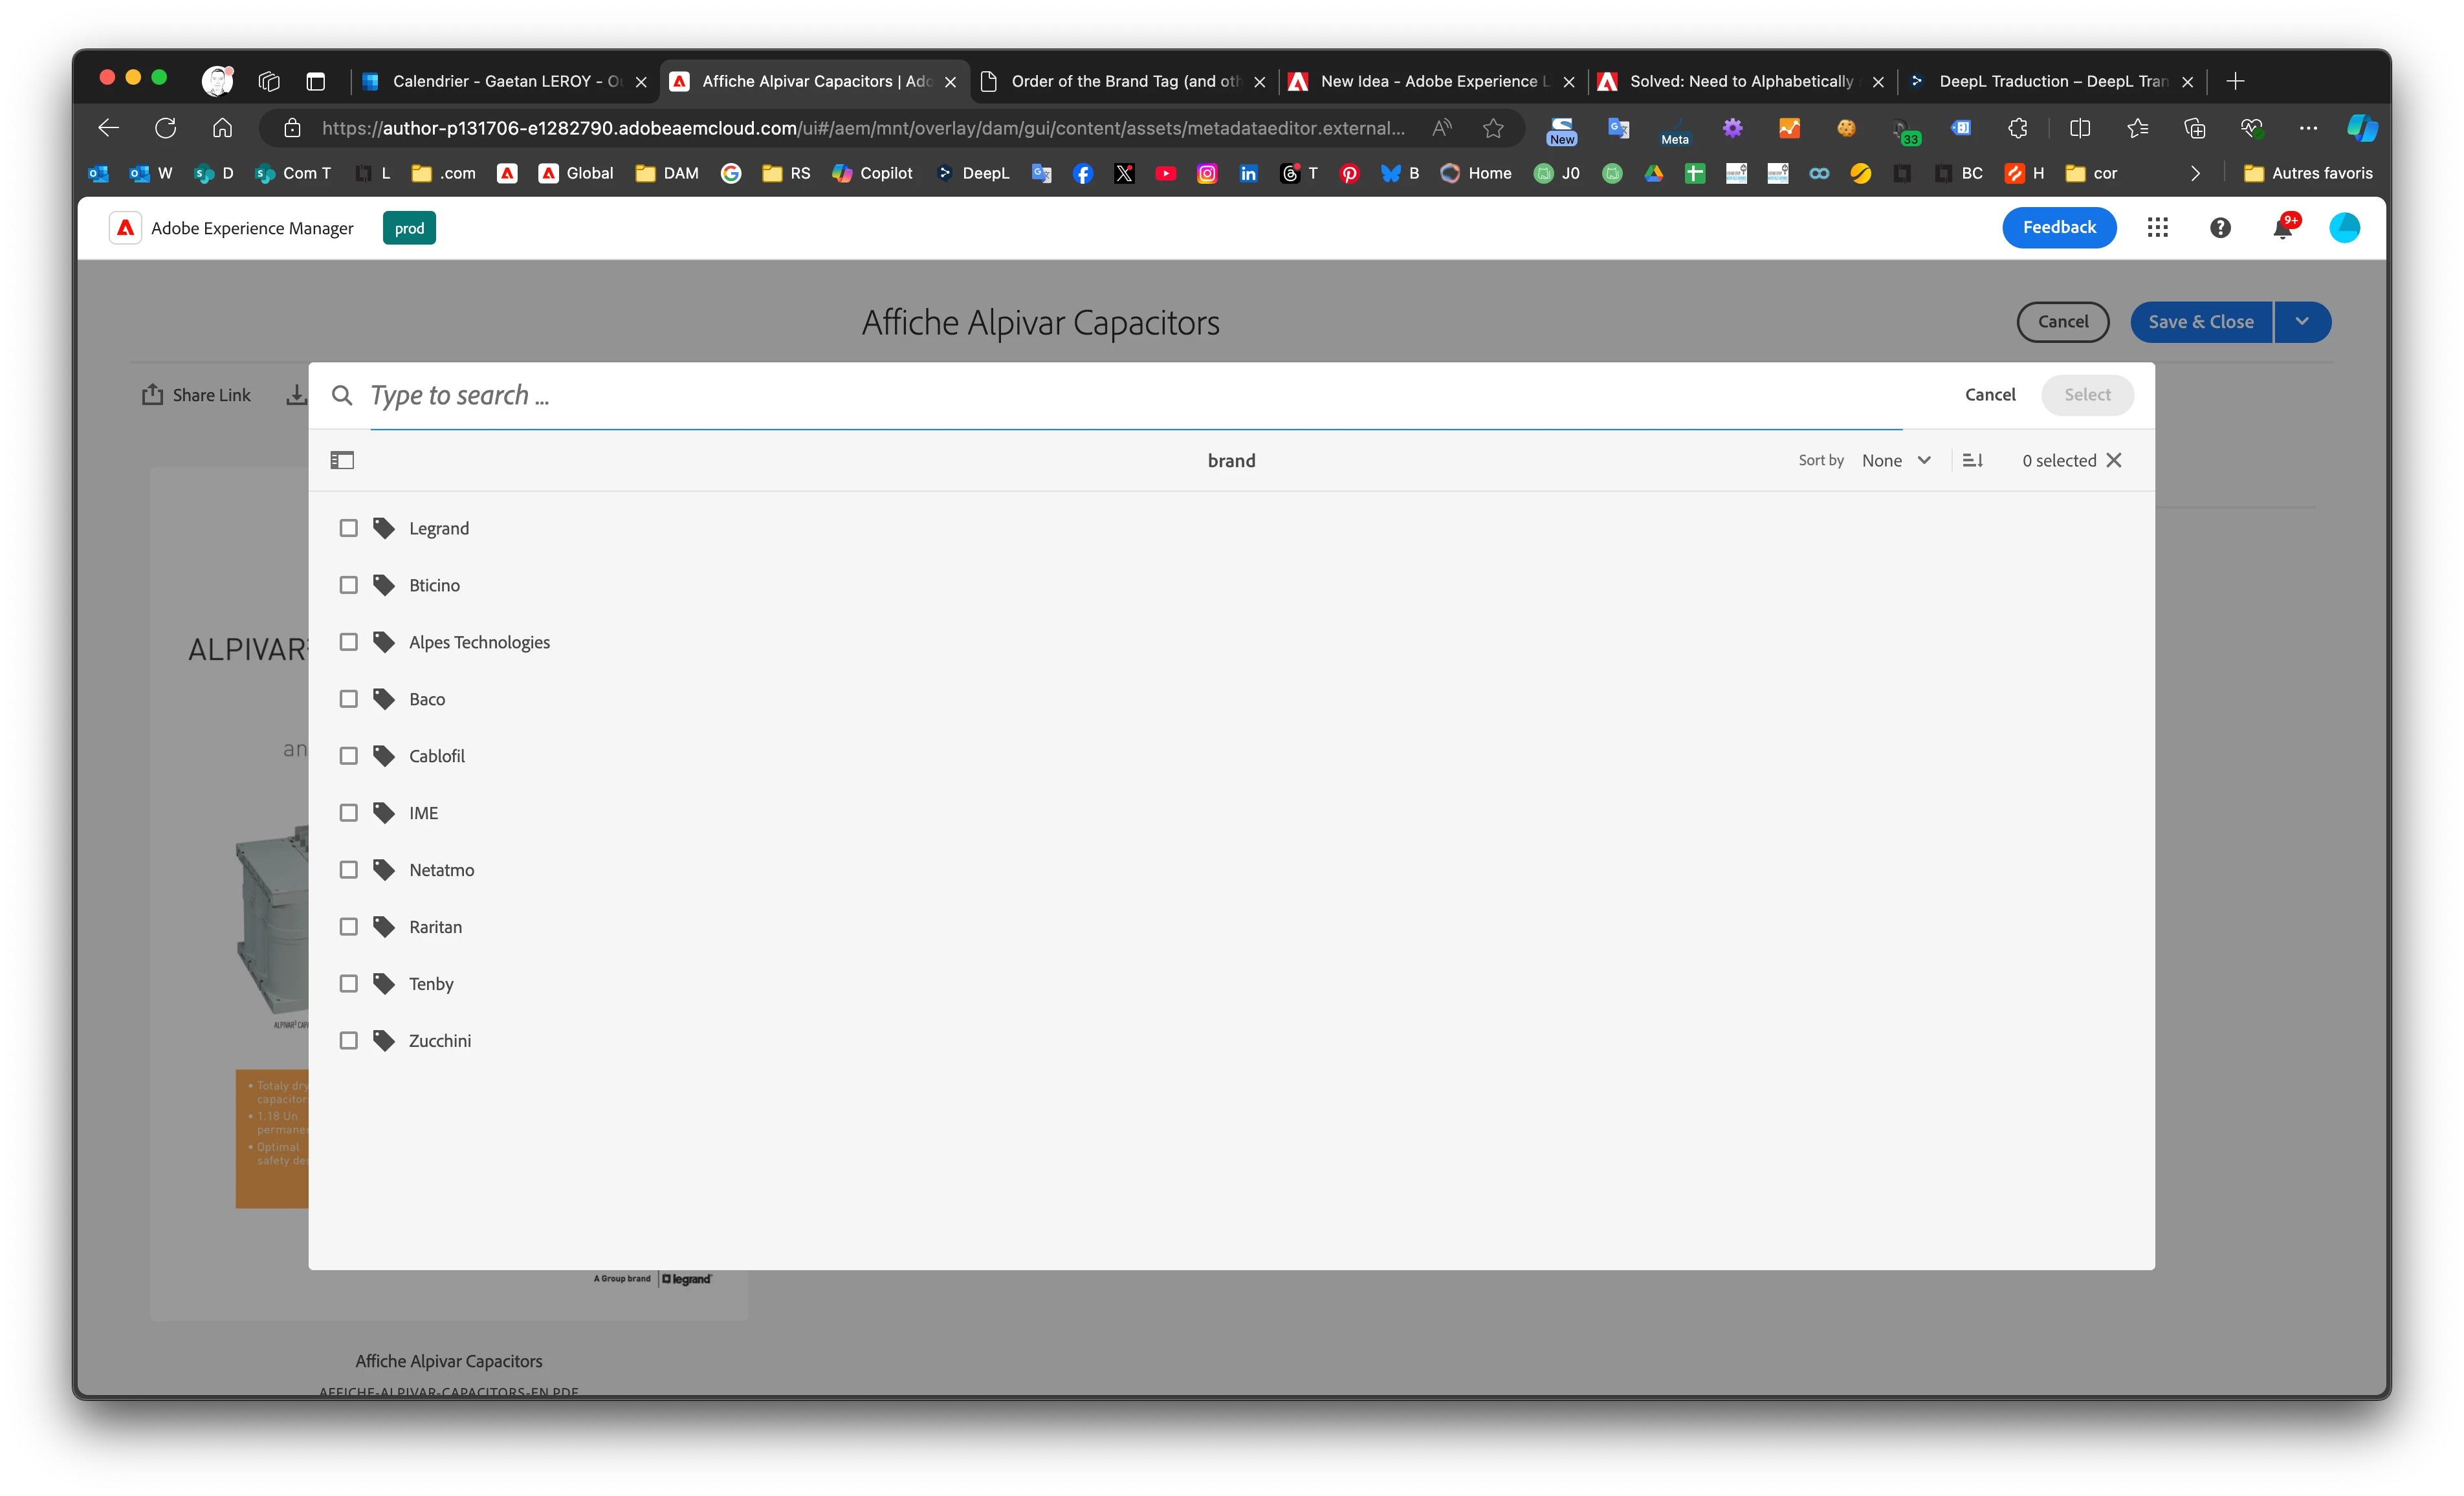
Task: Open the Sort by None dropdown
Action: tap(1896, 460)
